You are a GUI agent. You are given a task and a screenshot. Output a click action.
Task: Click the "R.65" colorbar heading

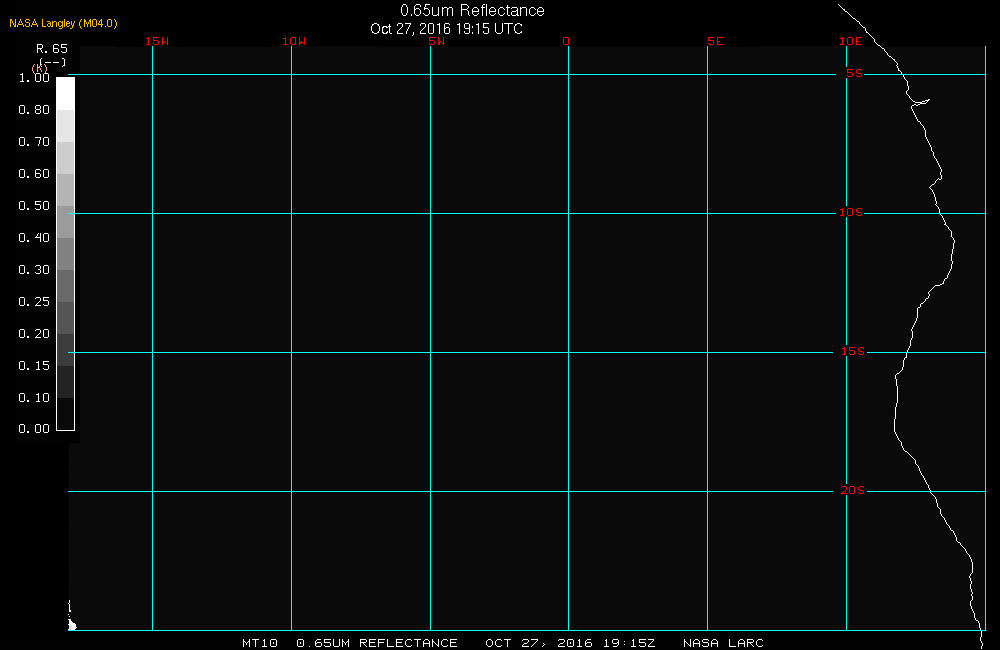(52, 48)
